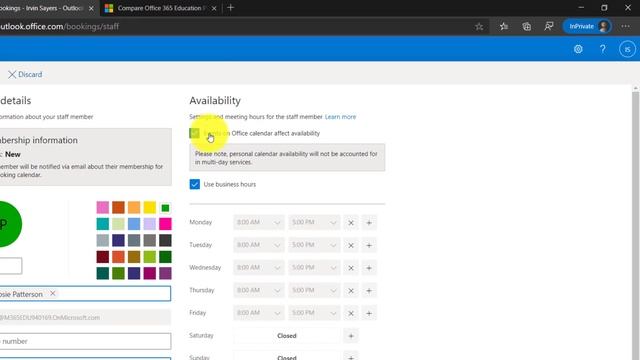640x360 pixels.
Task: Add another Friday time slot
Action: click(369, 313)
